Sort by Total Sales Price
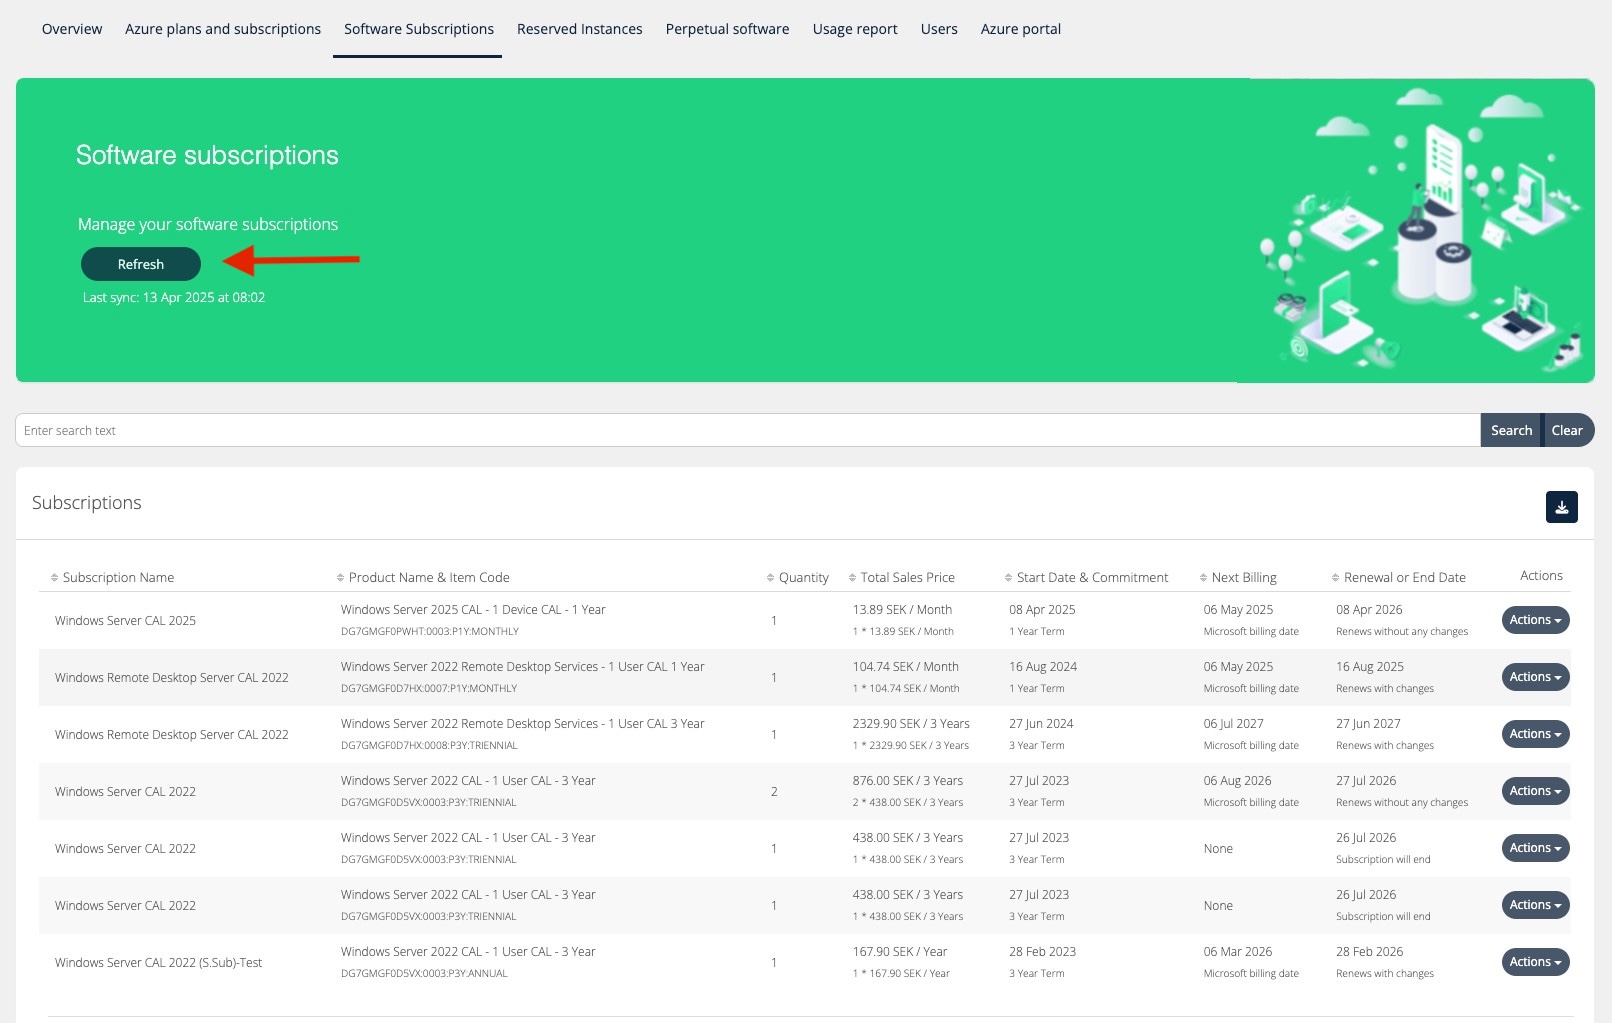The width and height of the screenshot is (1612, 1023). 853,578
